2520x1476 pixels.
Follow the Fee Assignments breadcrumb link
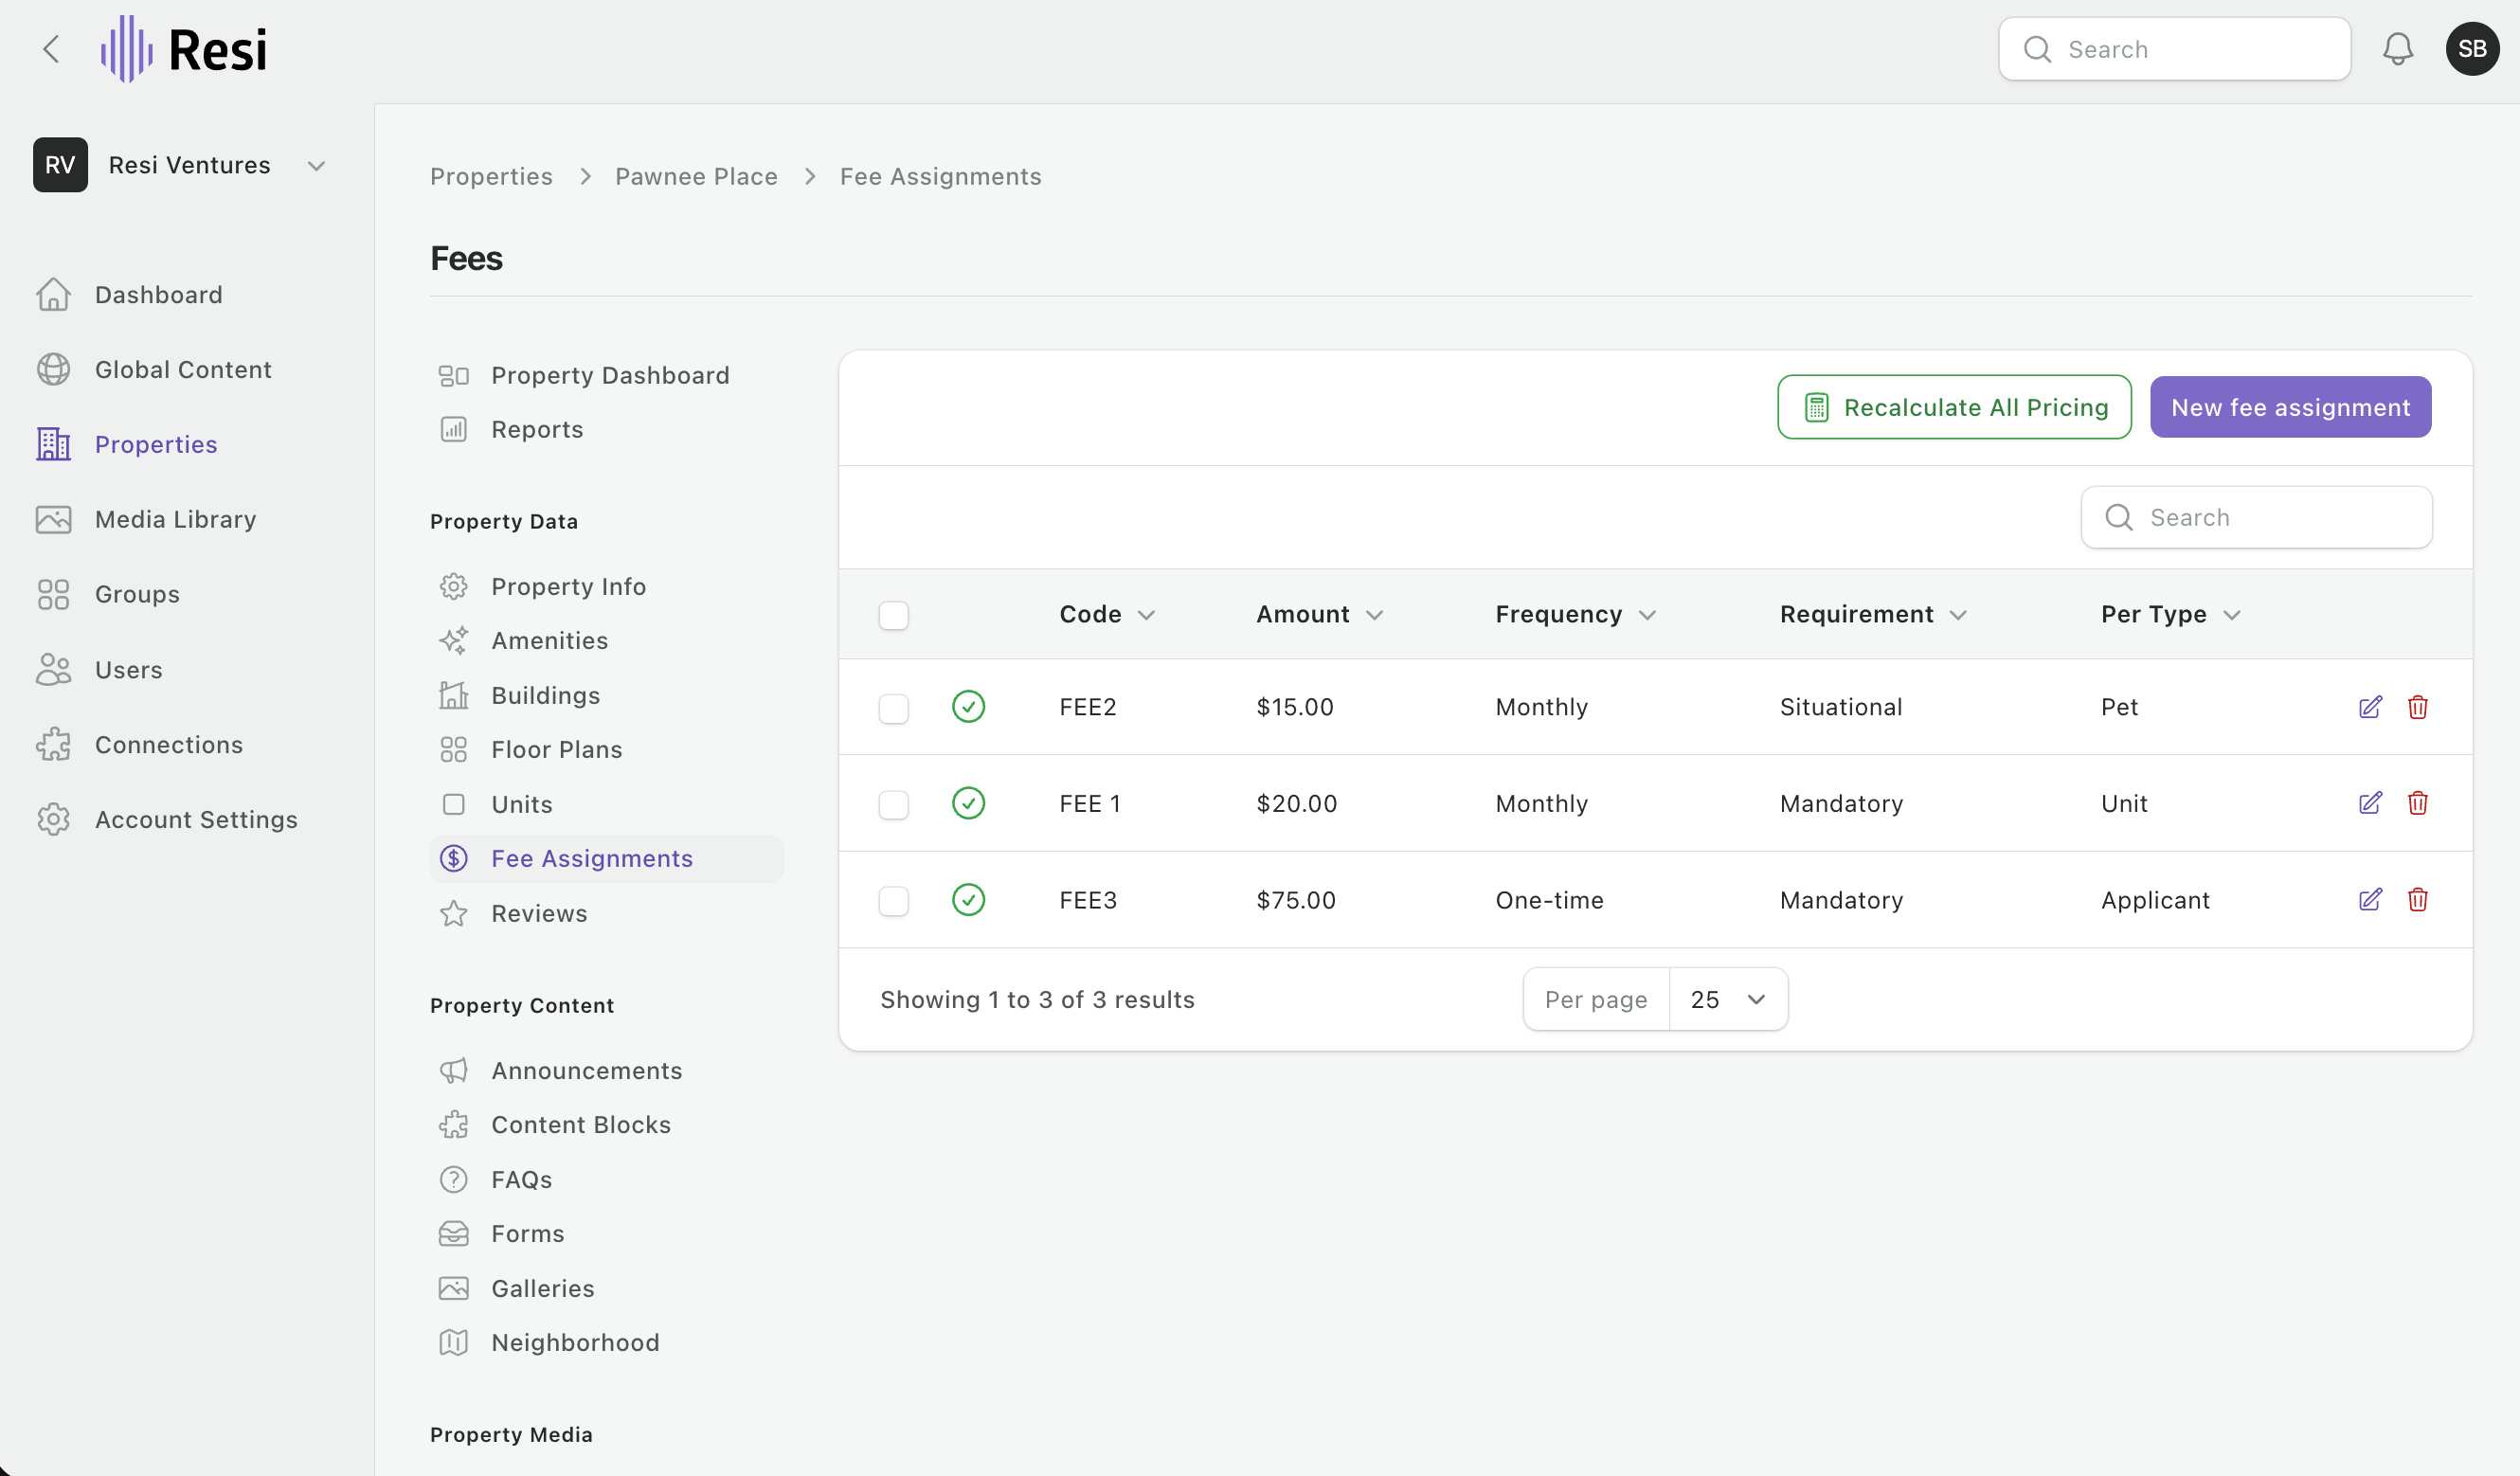coord(940,177)
